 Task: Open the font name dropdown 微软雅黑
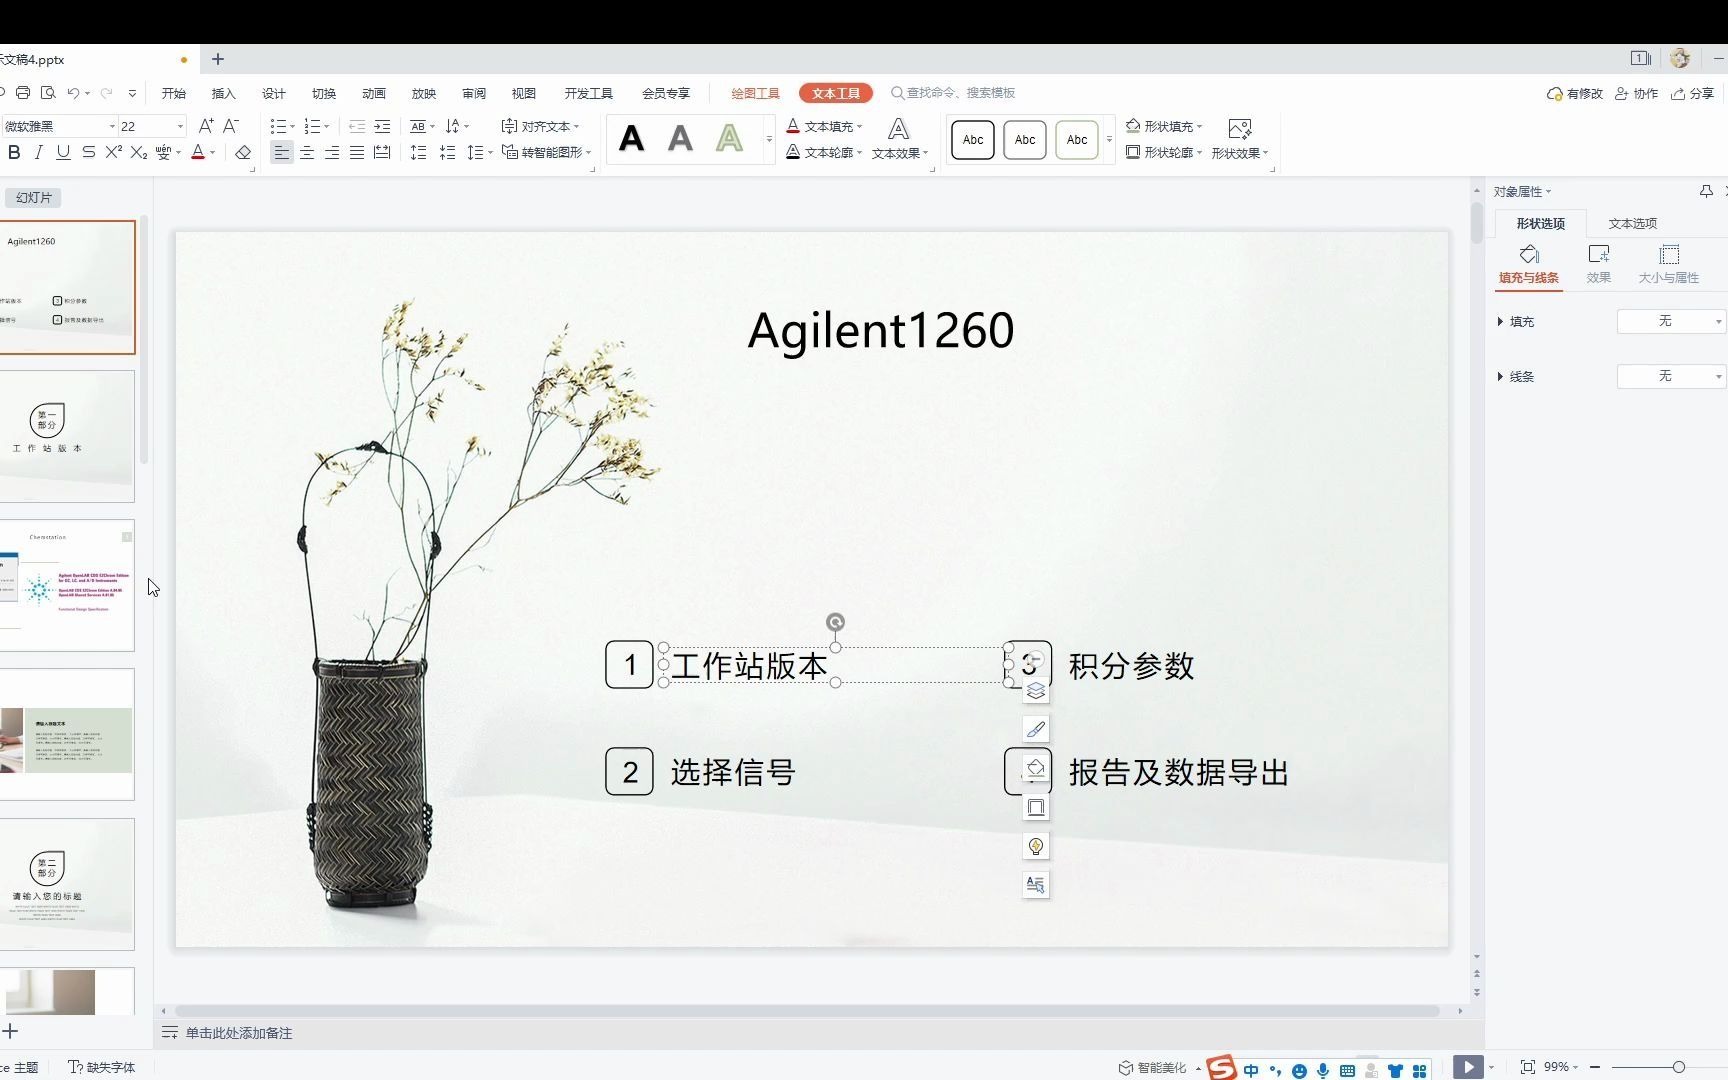pos(112,126)
